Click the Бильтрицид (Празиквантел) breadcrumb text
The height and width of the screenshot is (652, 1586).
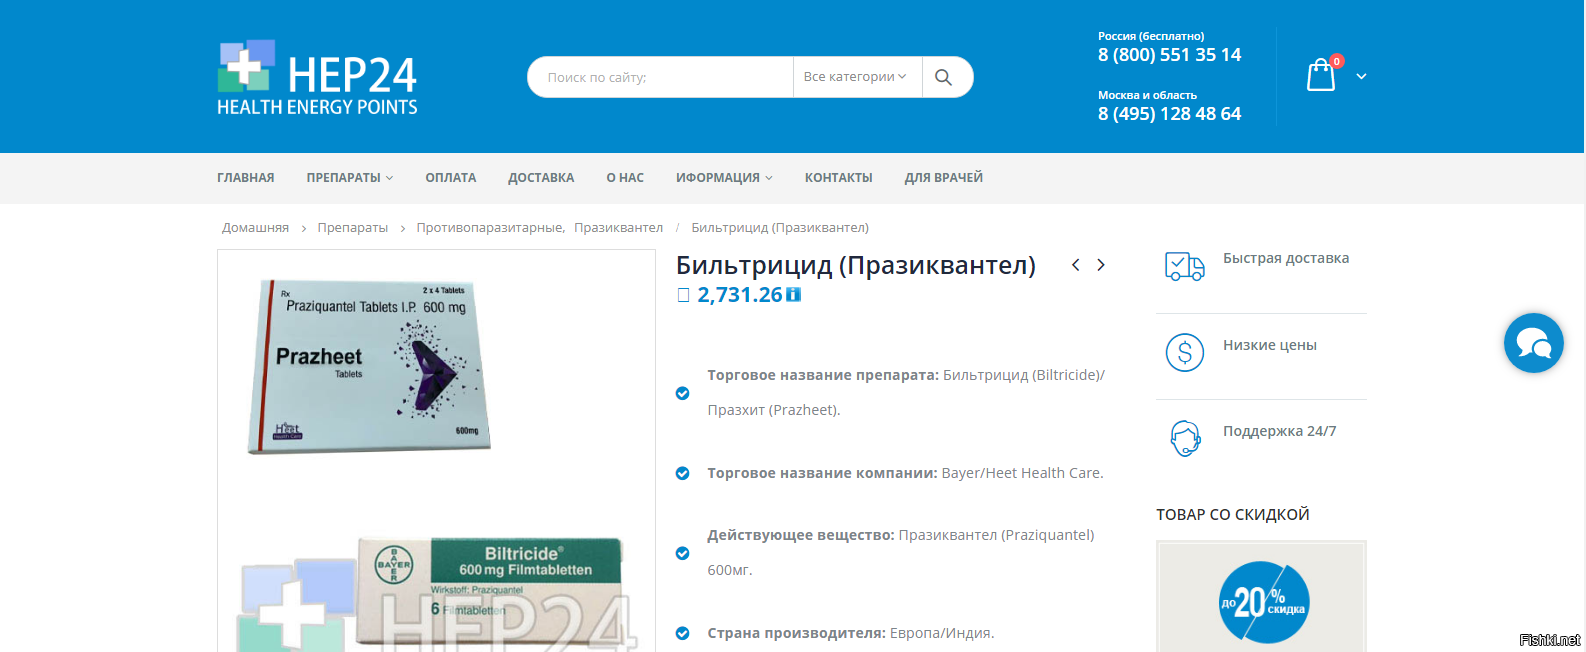point(780,228)
